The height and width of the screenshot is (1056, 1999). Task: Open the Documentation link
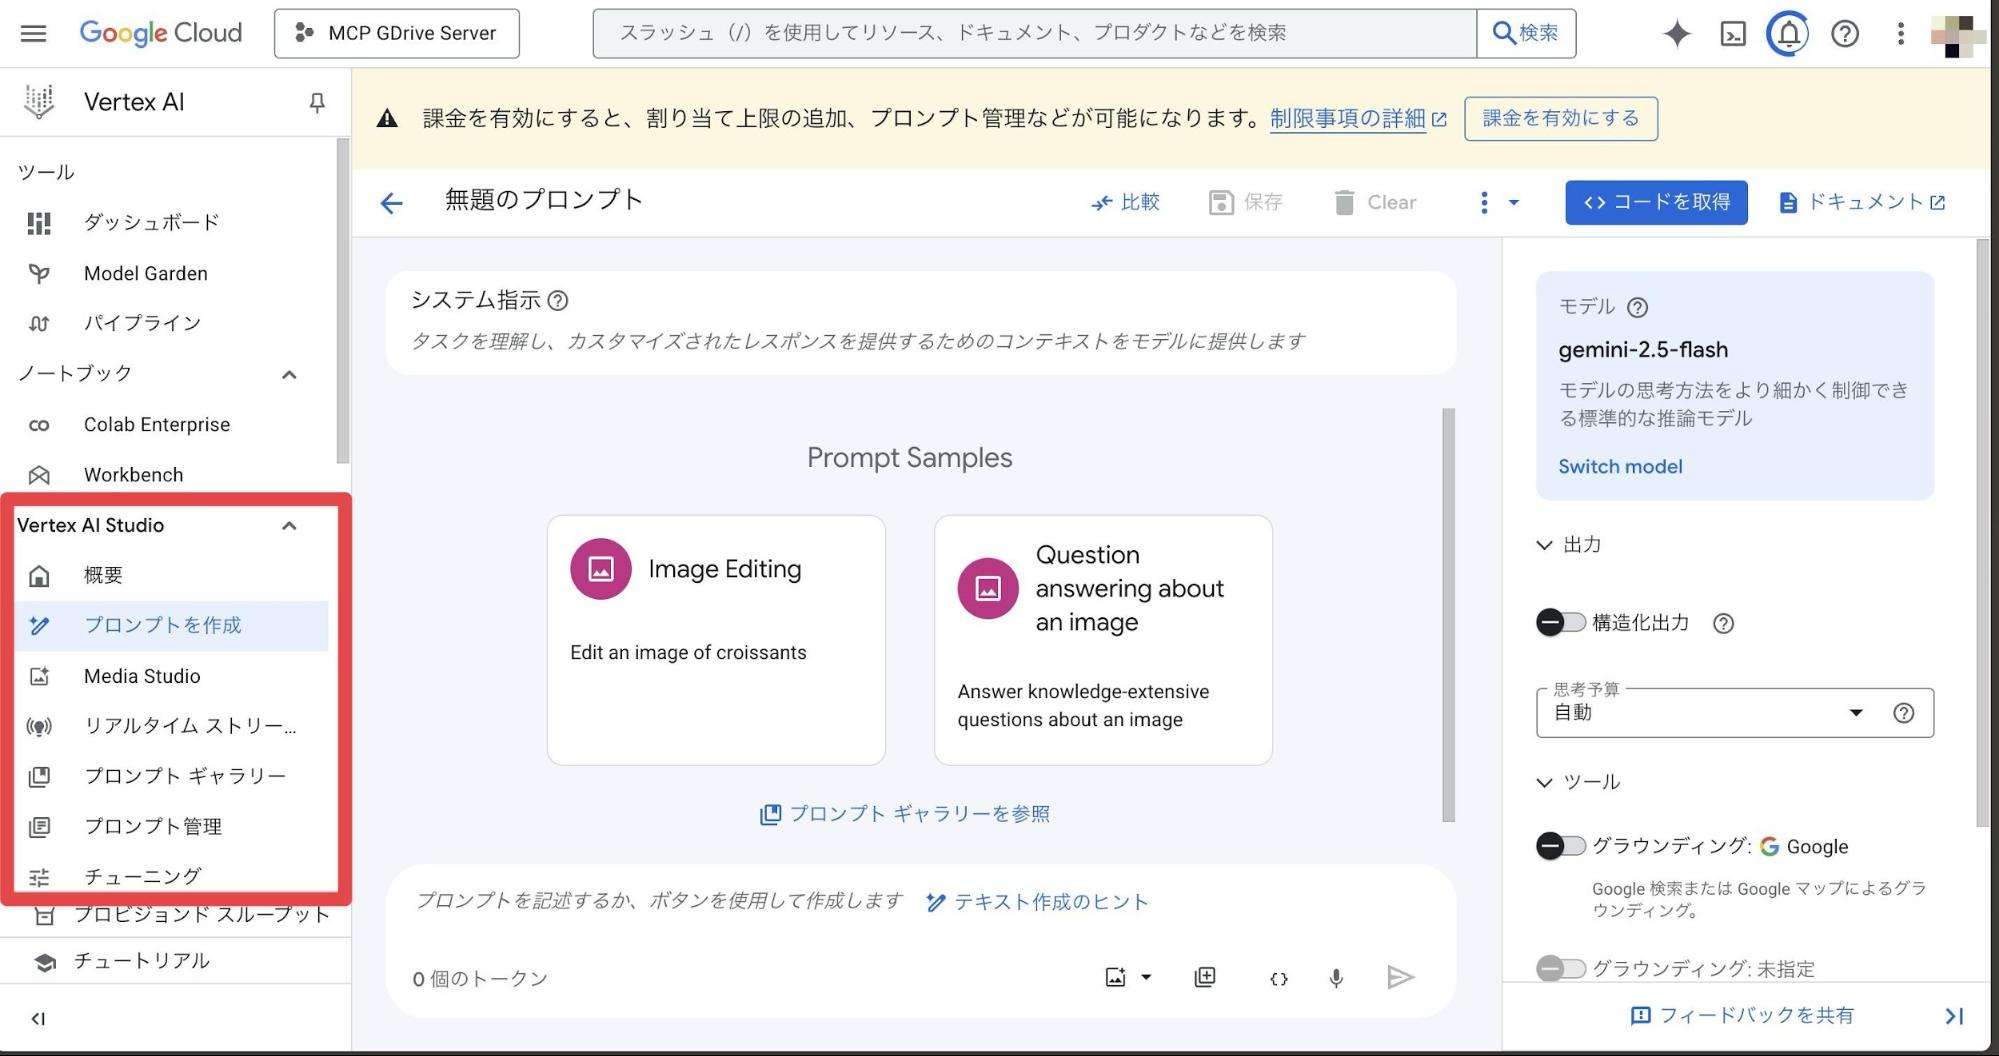[x=1863, y=203]
